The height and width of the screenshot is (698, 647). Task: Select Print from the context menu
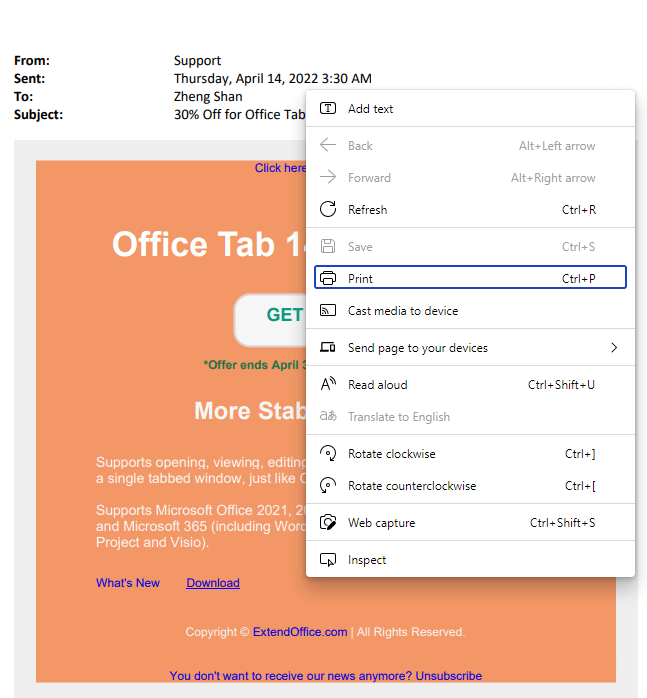pos(470,278)
